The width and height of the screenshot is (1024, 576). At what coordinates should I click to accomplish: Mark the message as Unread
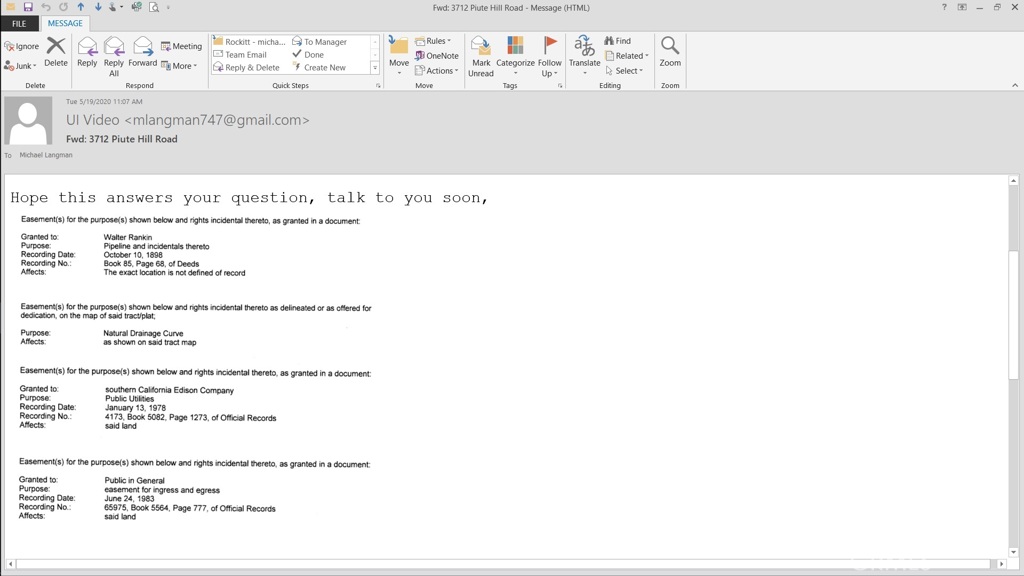481,55
